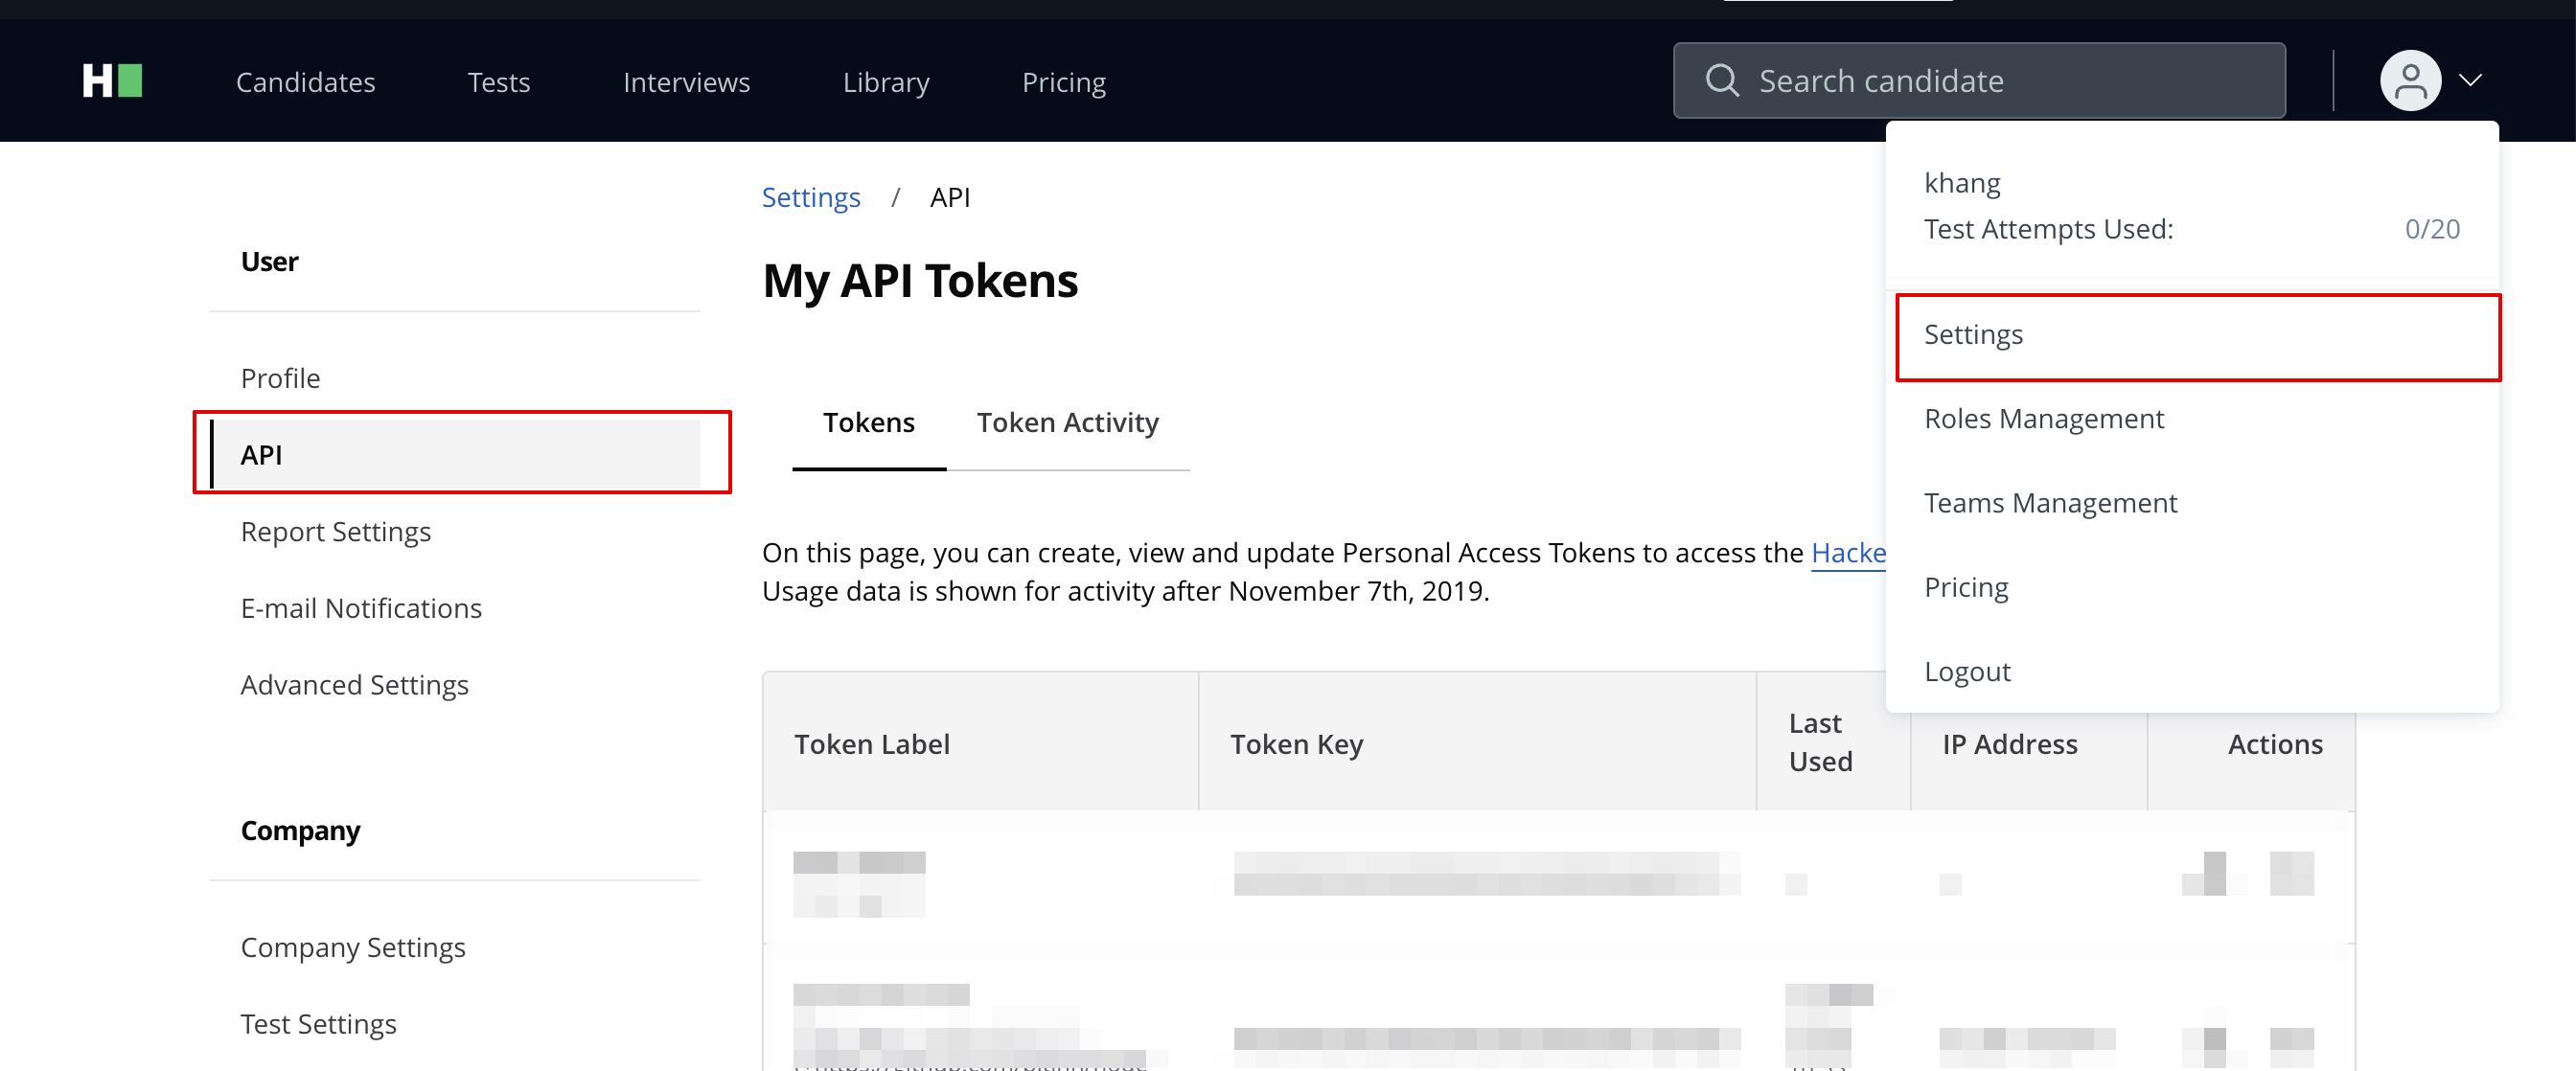Open Report Settings in sidebar

pyautogui.click(x=335, y=532)
